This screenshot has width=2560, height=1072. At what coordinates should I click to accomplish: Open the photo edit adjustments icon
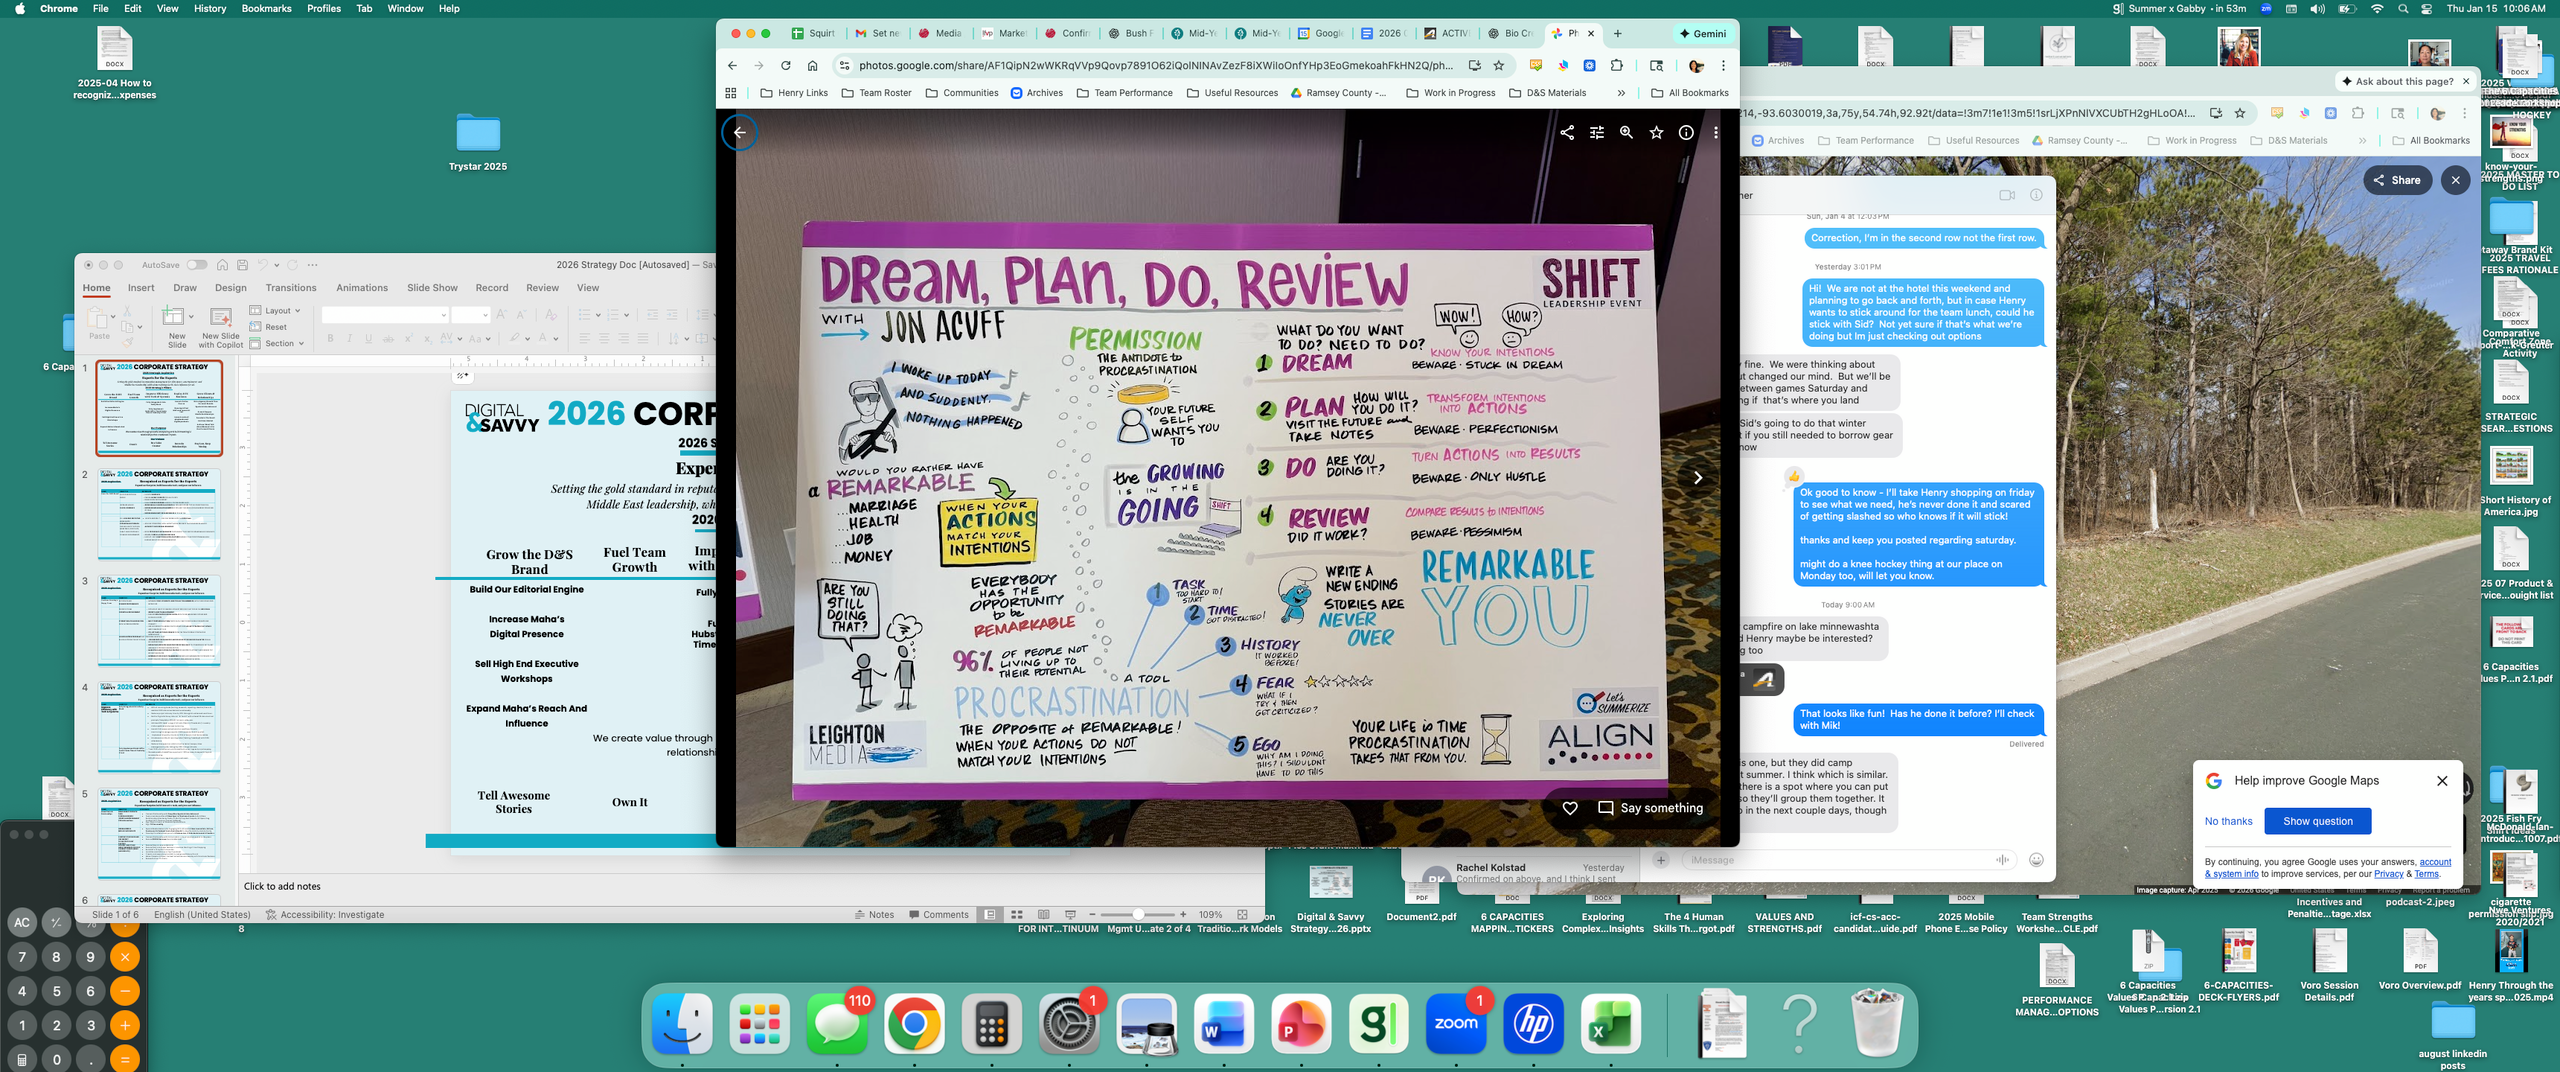pyautogui.click(x=1597, y=133)
